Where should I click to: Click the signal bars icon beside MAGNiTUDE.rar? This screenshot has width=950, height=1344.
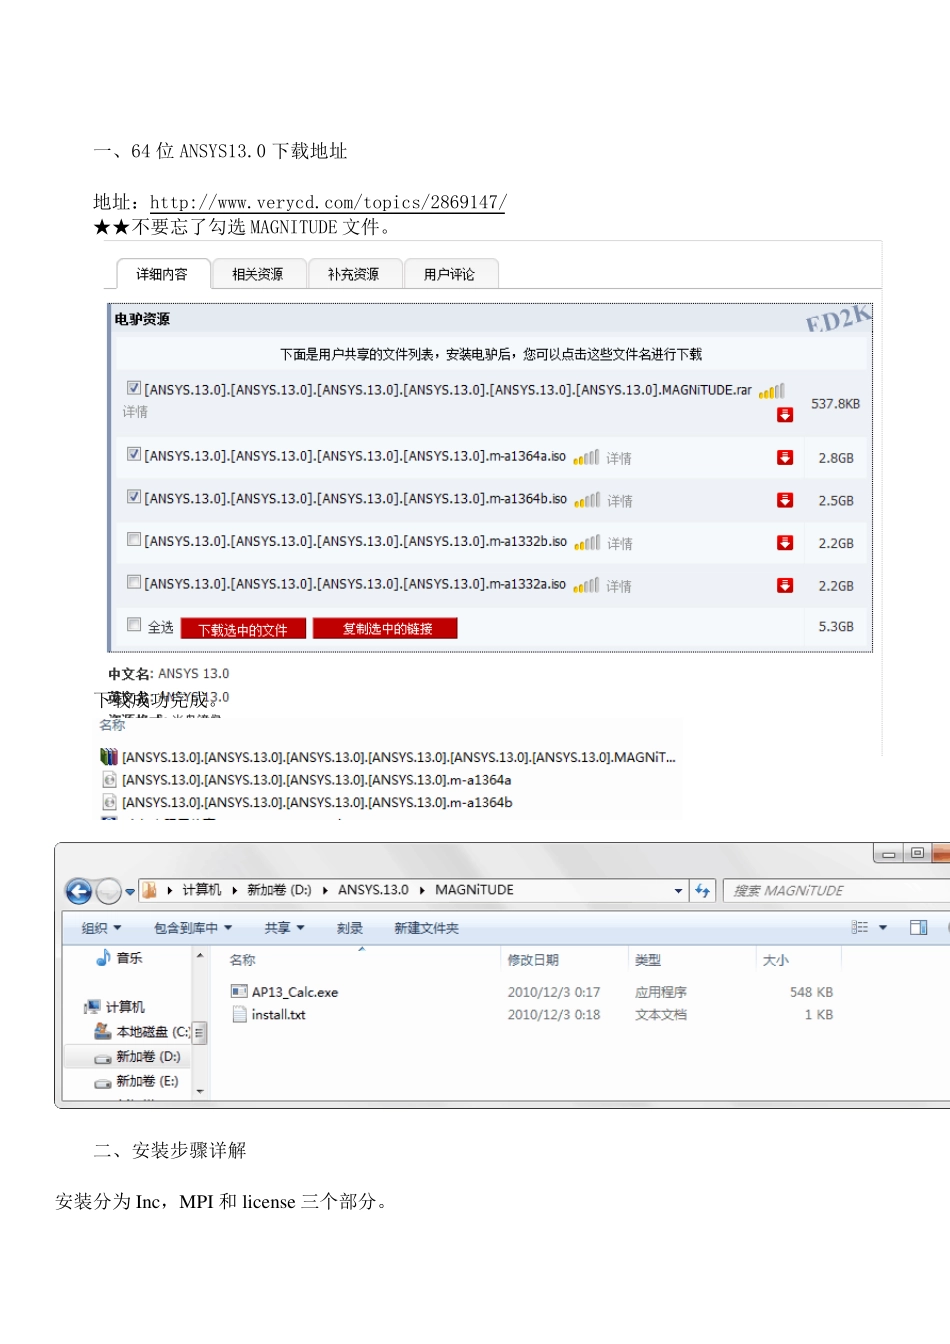(772, 391)
